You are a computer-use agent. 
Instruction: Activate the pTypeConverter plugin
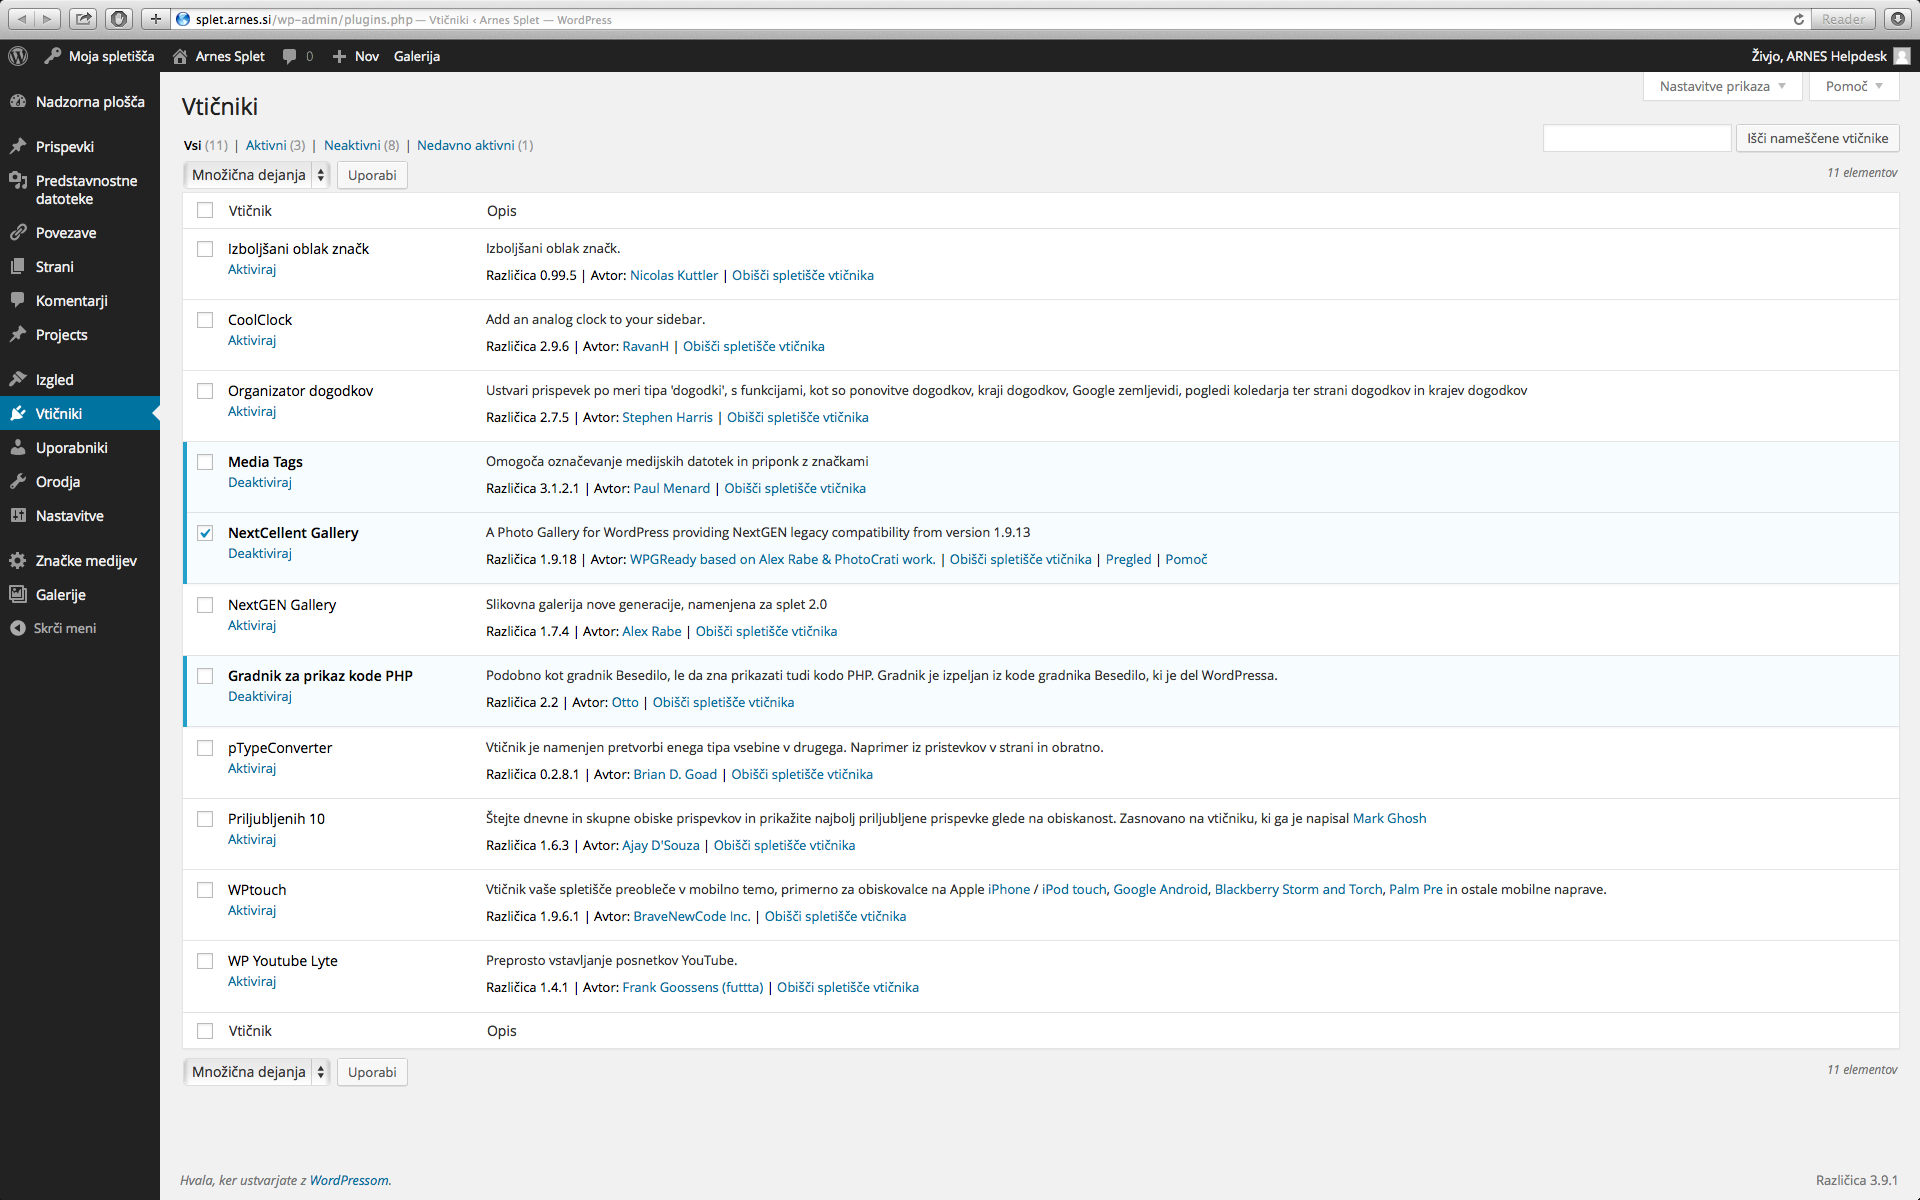coord(252,768)
